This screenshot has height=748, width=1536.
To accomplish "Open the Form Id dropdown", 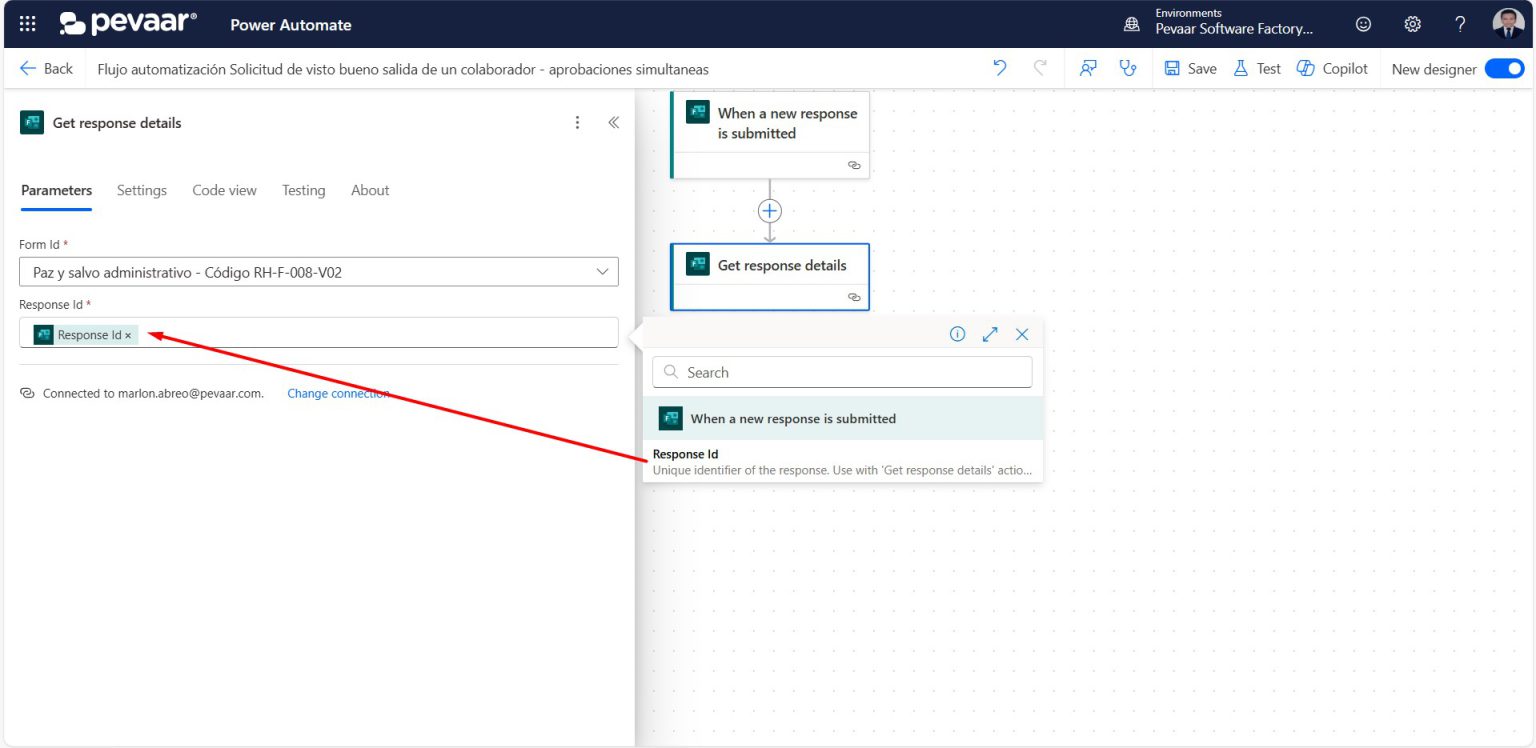I will 602,271.
